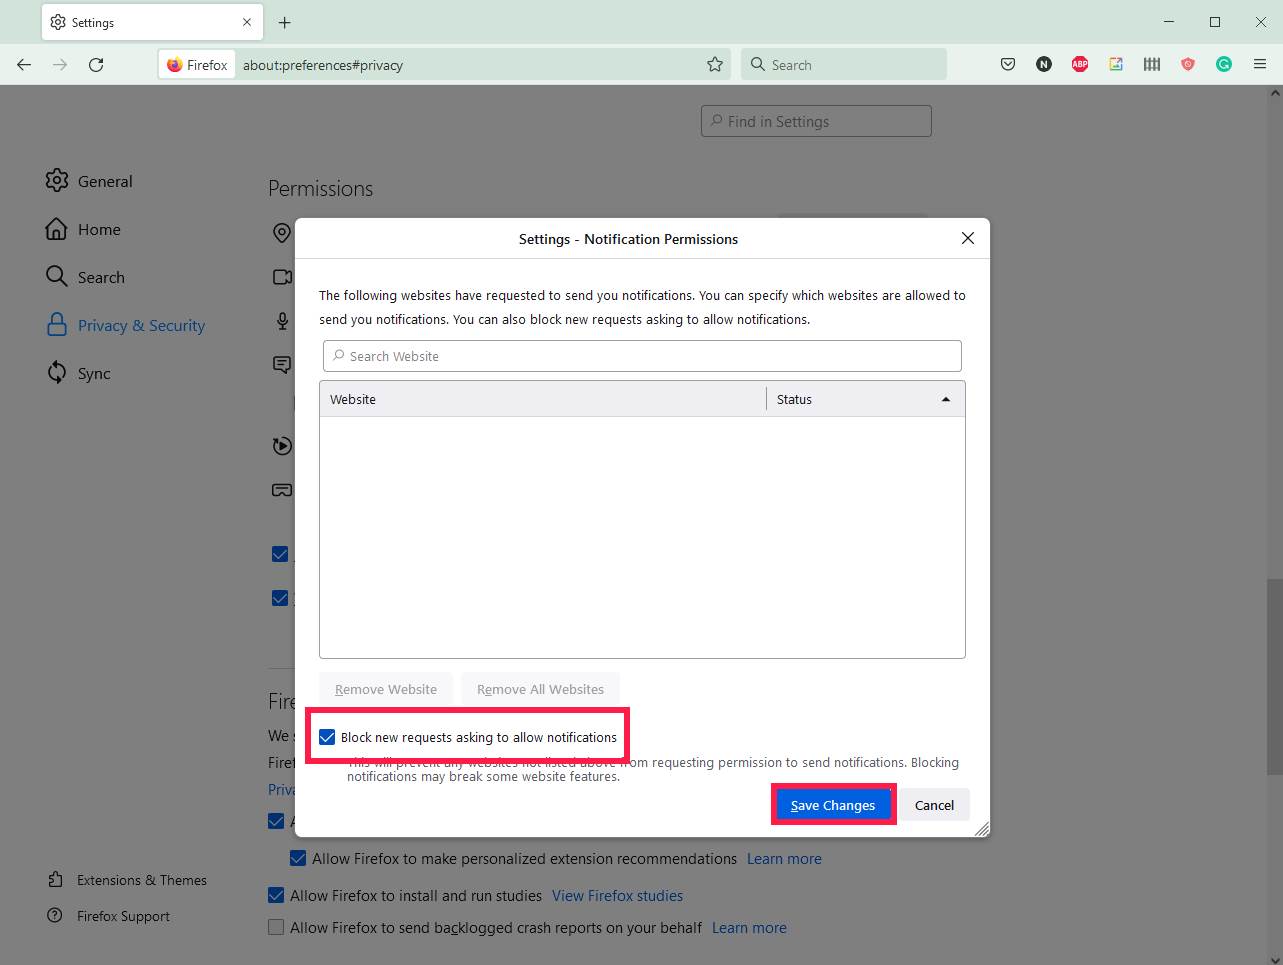The image size is (1283, 965).
Task: Open a new tab with plus button
Action: [285, 22]
